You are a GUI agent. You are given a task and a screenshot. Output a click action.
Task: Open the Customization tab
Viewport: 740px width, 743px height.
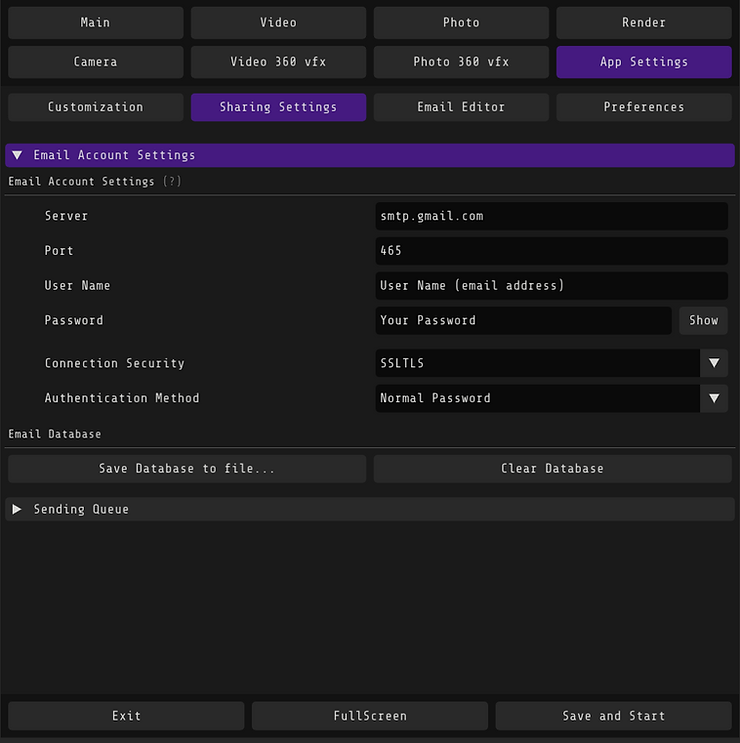(96, 107)
